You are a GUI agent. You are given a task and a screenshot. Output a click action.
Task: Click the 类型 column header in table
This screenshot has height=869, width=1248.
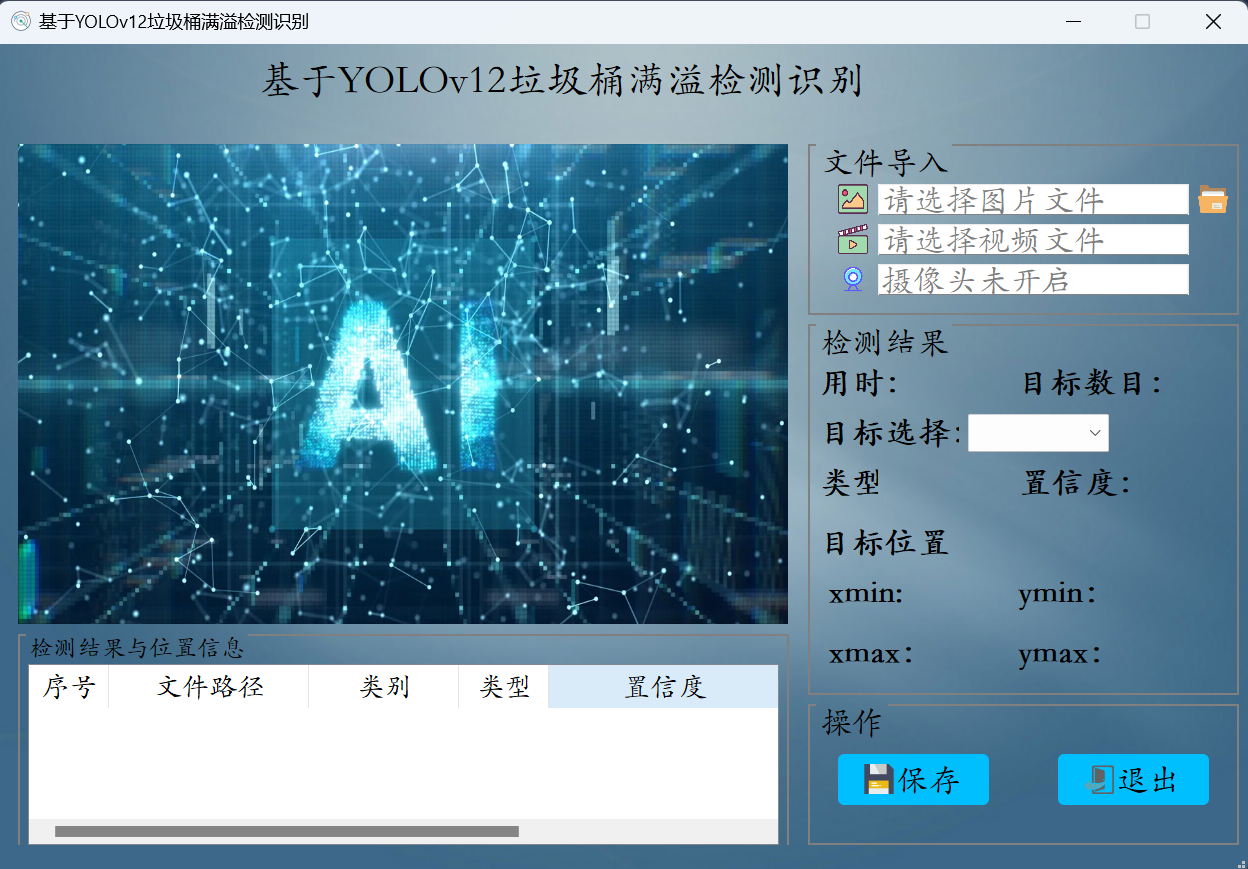(x=504, y=687)
